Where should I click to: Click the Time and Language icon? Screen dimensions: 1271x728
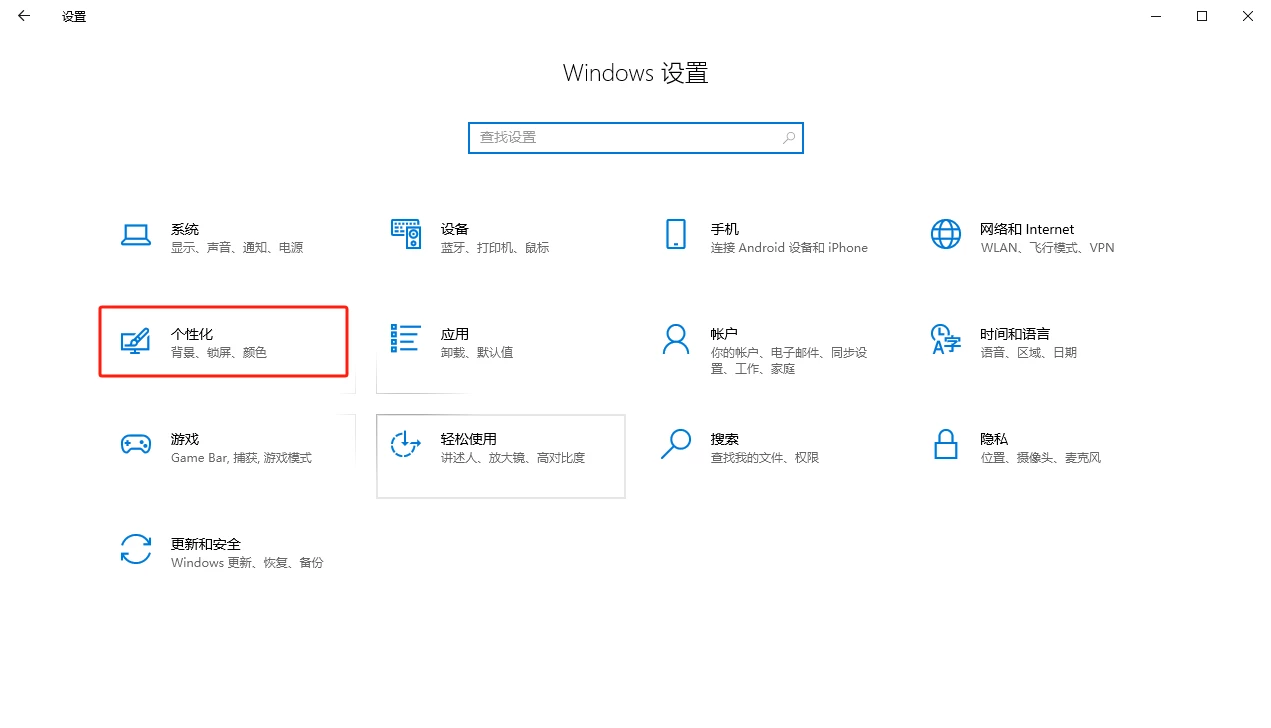[945, 339]
